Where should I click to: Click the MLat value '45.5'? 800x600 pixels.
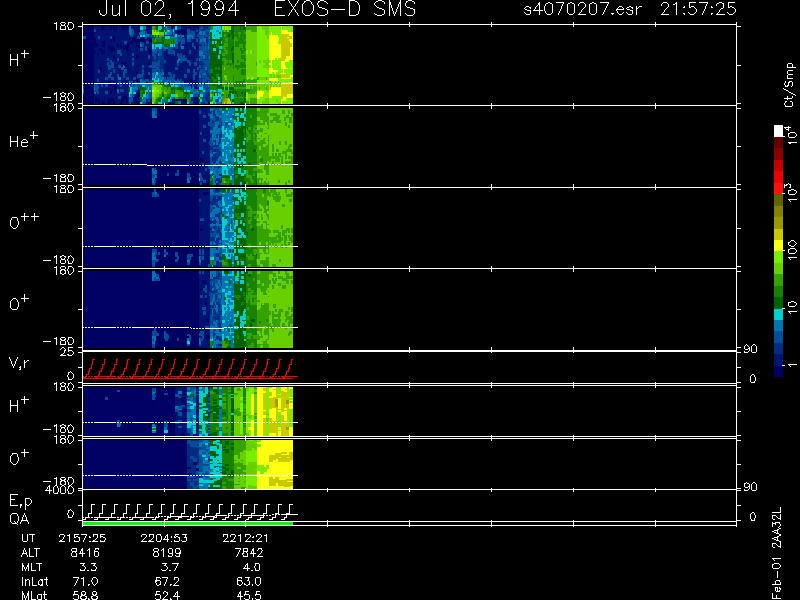coord(248,595)
